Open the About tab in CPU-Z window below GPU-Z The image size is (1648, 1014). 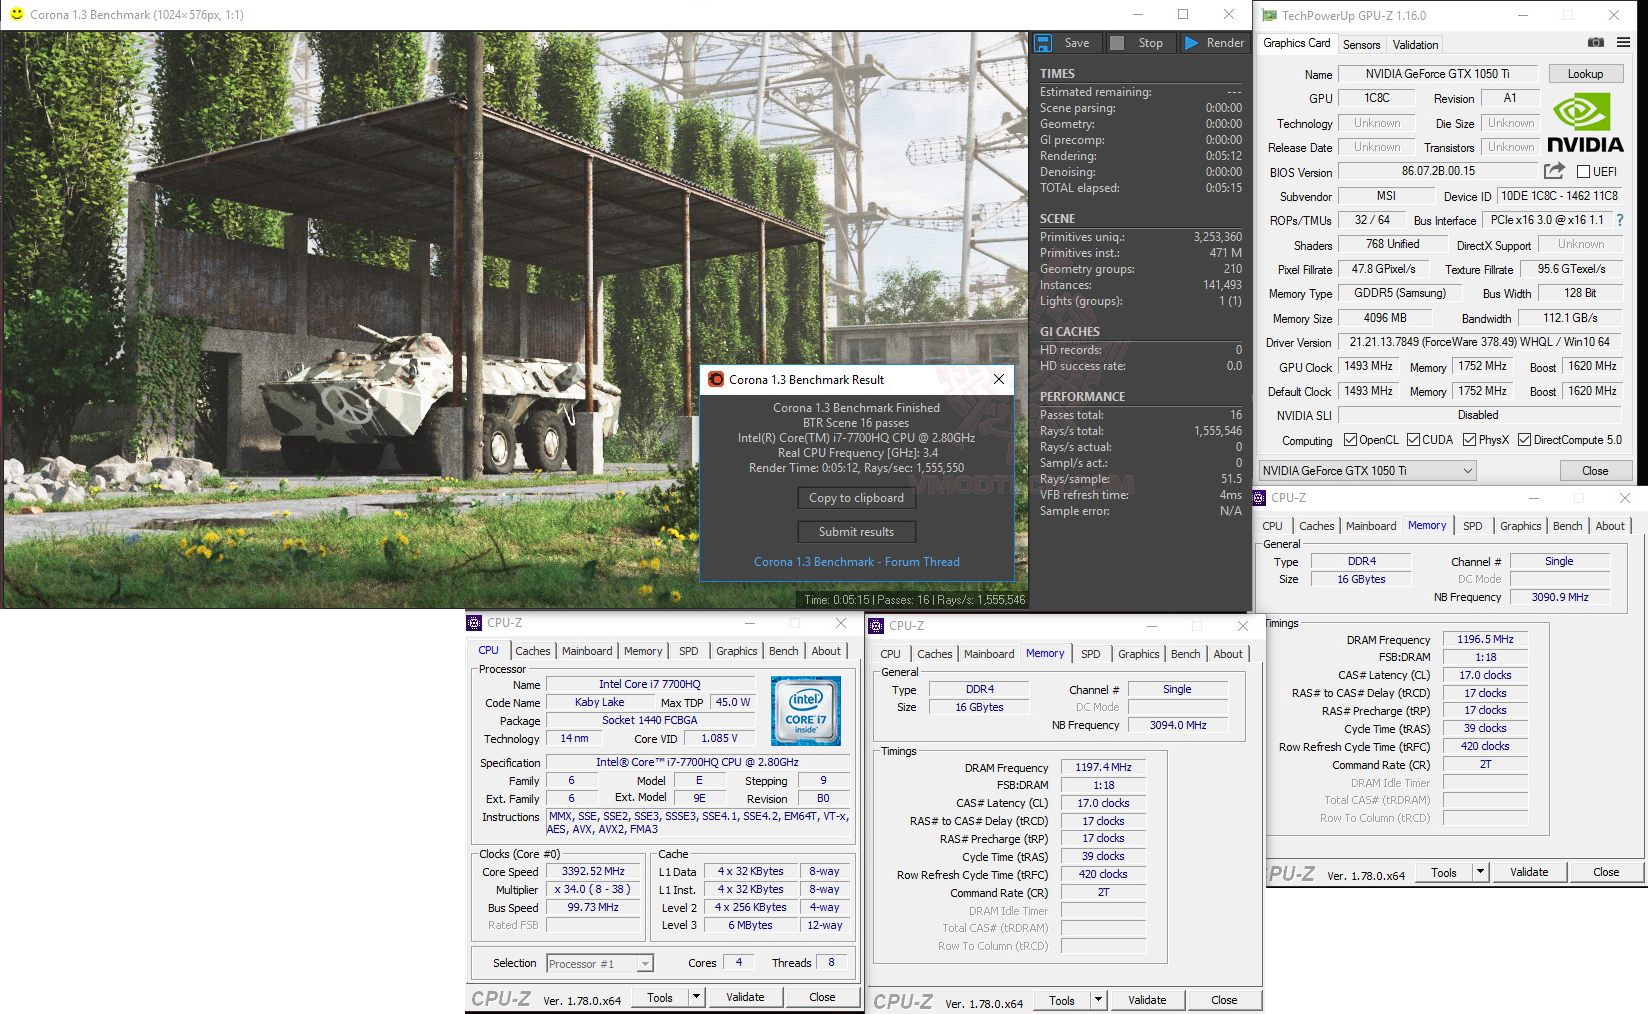[x=1610, y=526]
